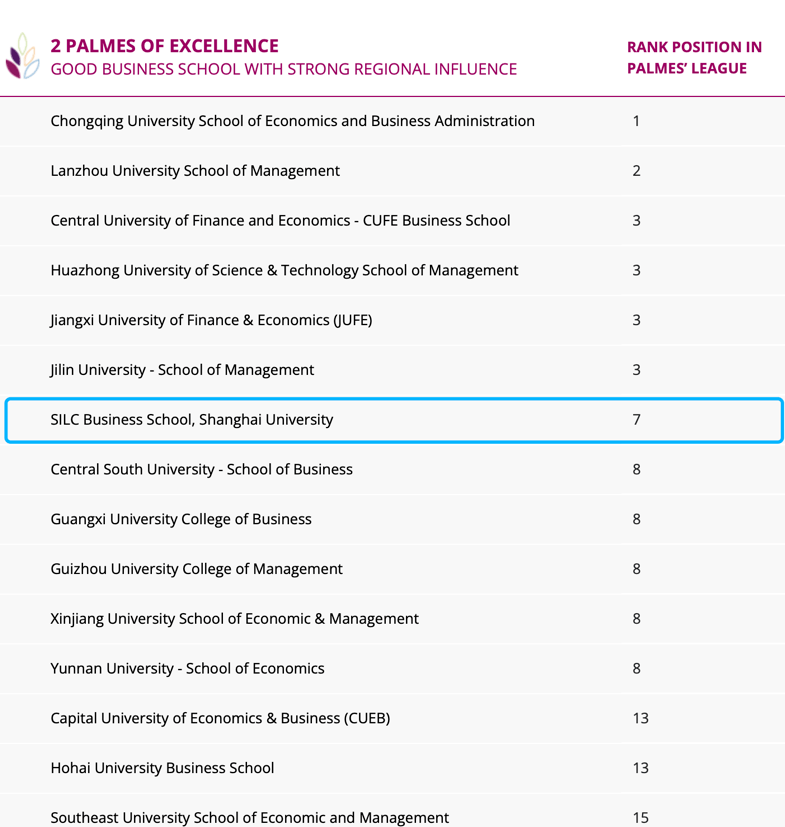Open CUFE Business School listing
The height and width of the screenshot is (827, 785).
(x=280, y=220)
